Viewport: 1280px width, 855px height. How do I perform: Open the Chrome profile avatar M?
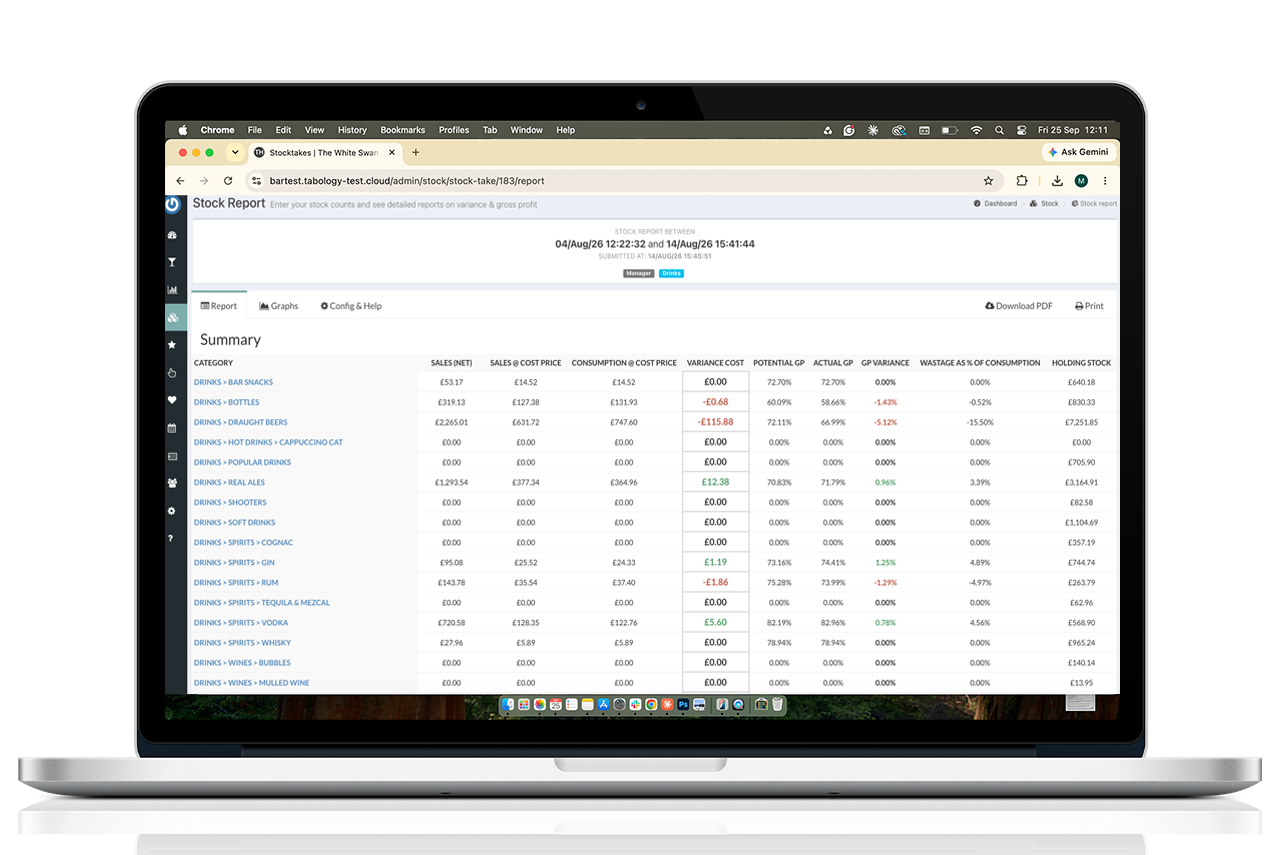[1081, 181]
